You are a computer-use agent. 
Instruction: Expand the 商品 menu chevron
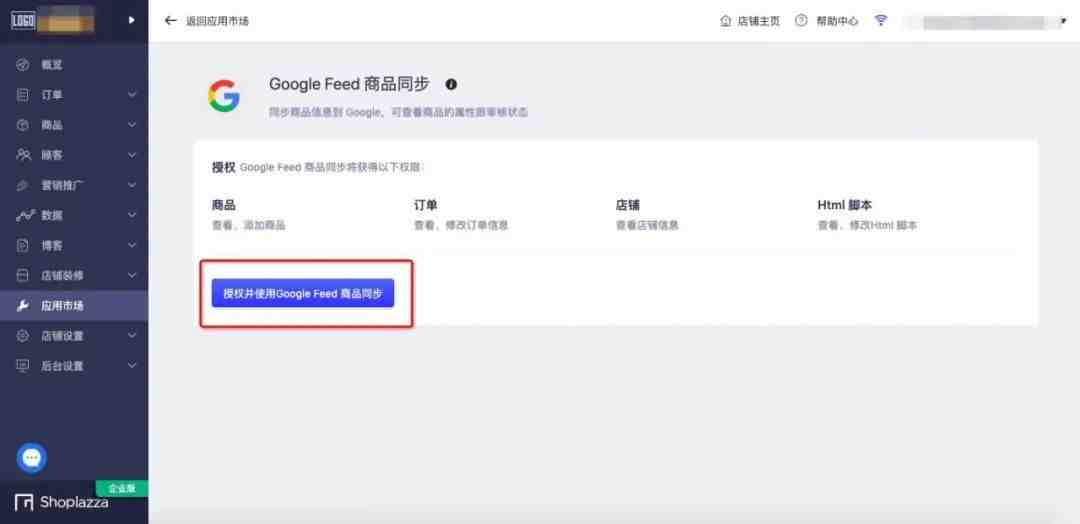coord(132,125)
